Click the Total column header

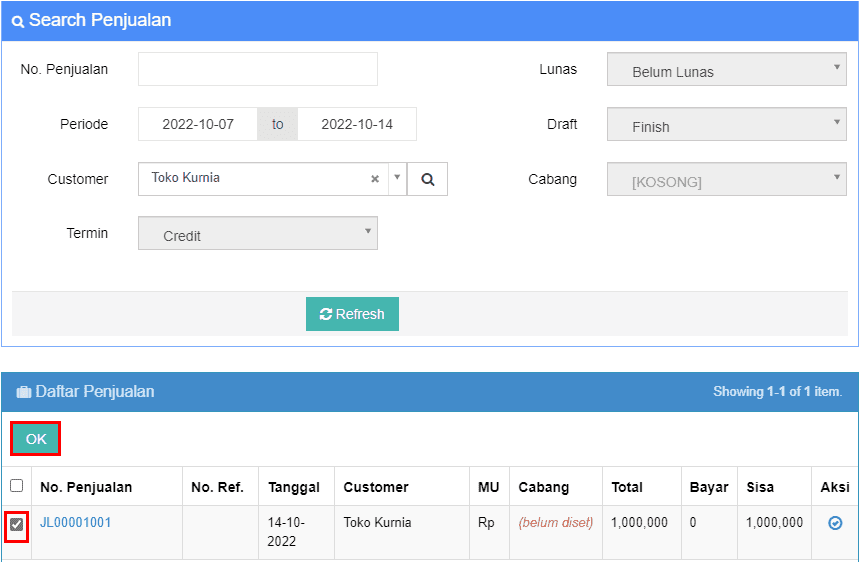(x=627, y=487)
